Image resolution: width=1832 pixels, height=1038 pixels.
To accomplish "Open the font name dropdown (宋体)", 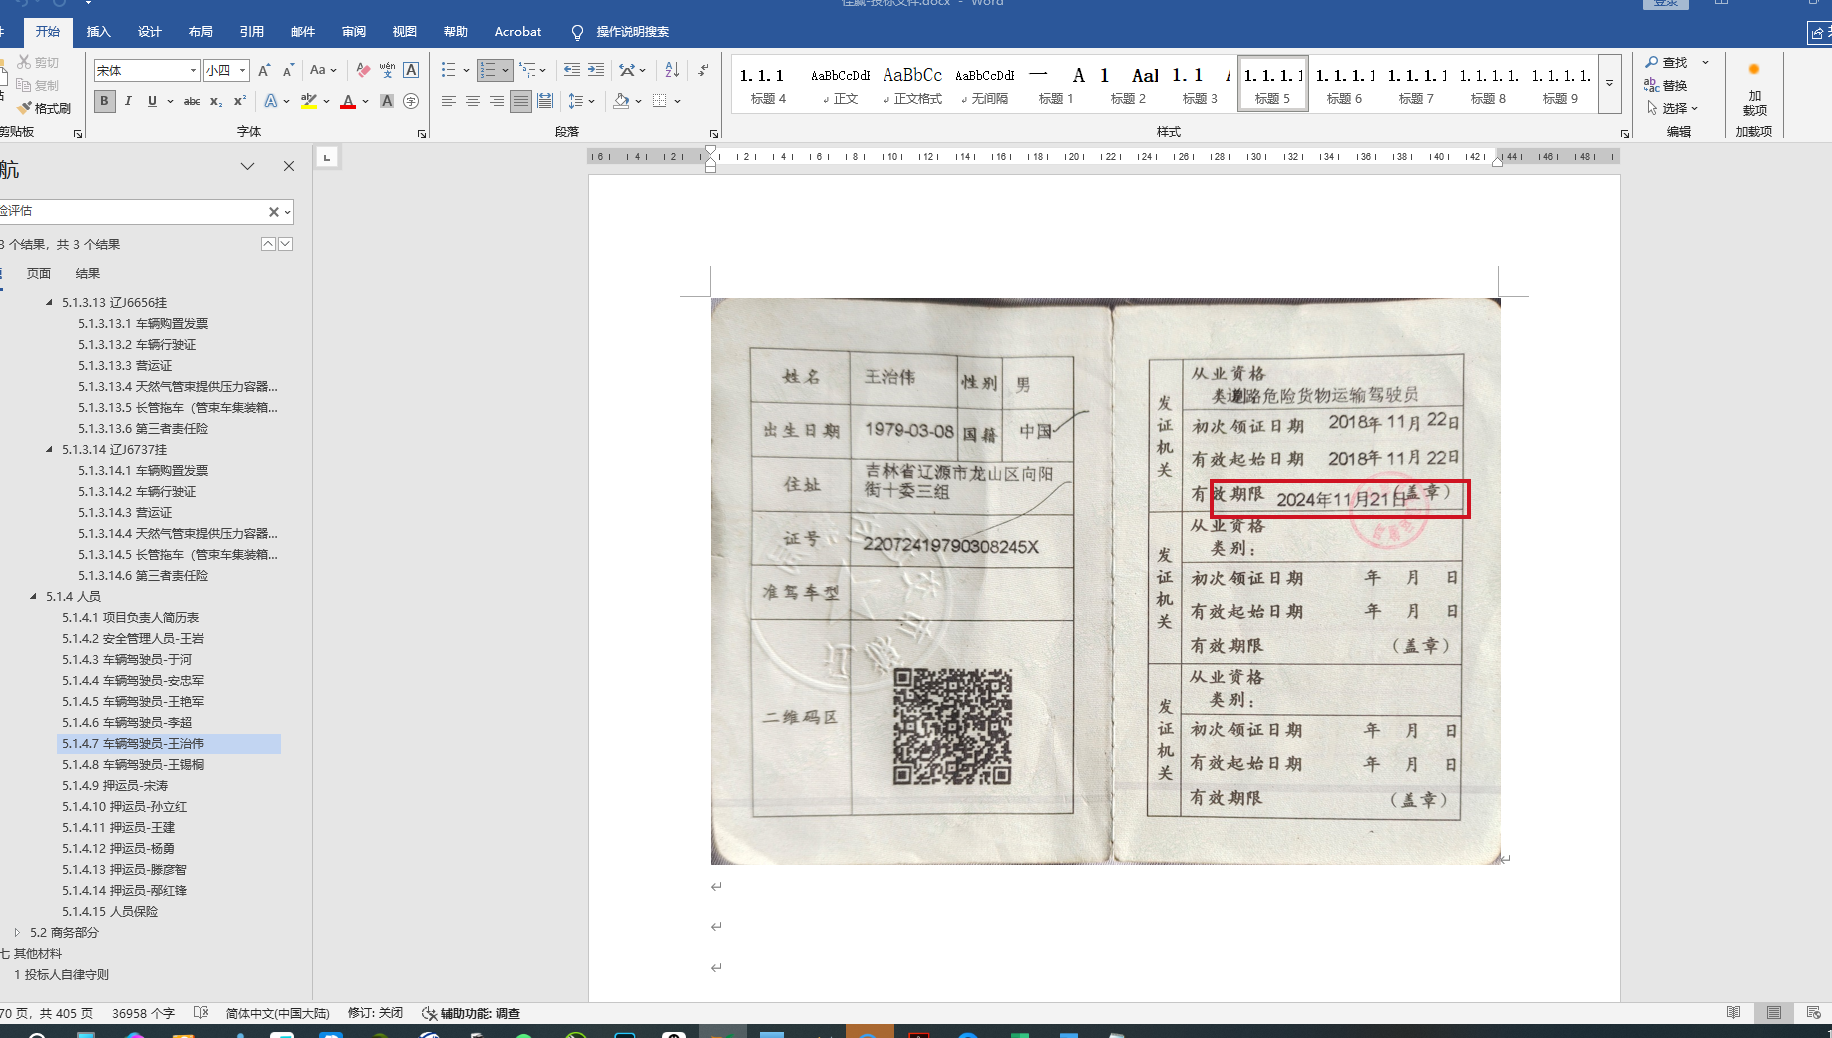I will pyautogui.click(x=193, y=70).
